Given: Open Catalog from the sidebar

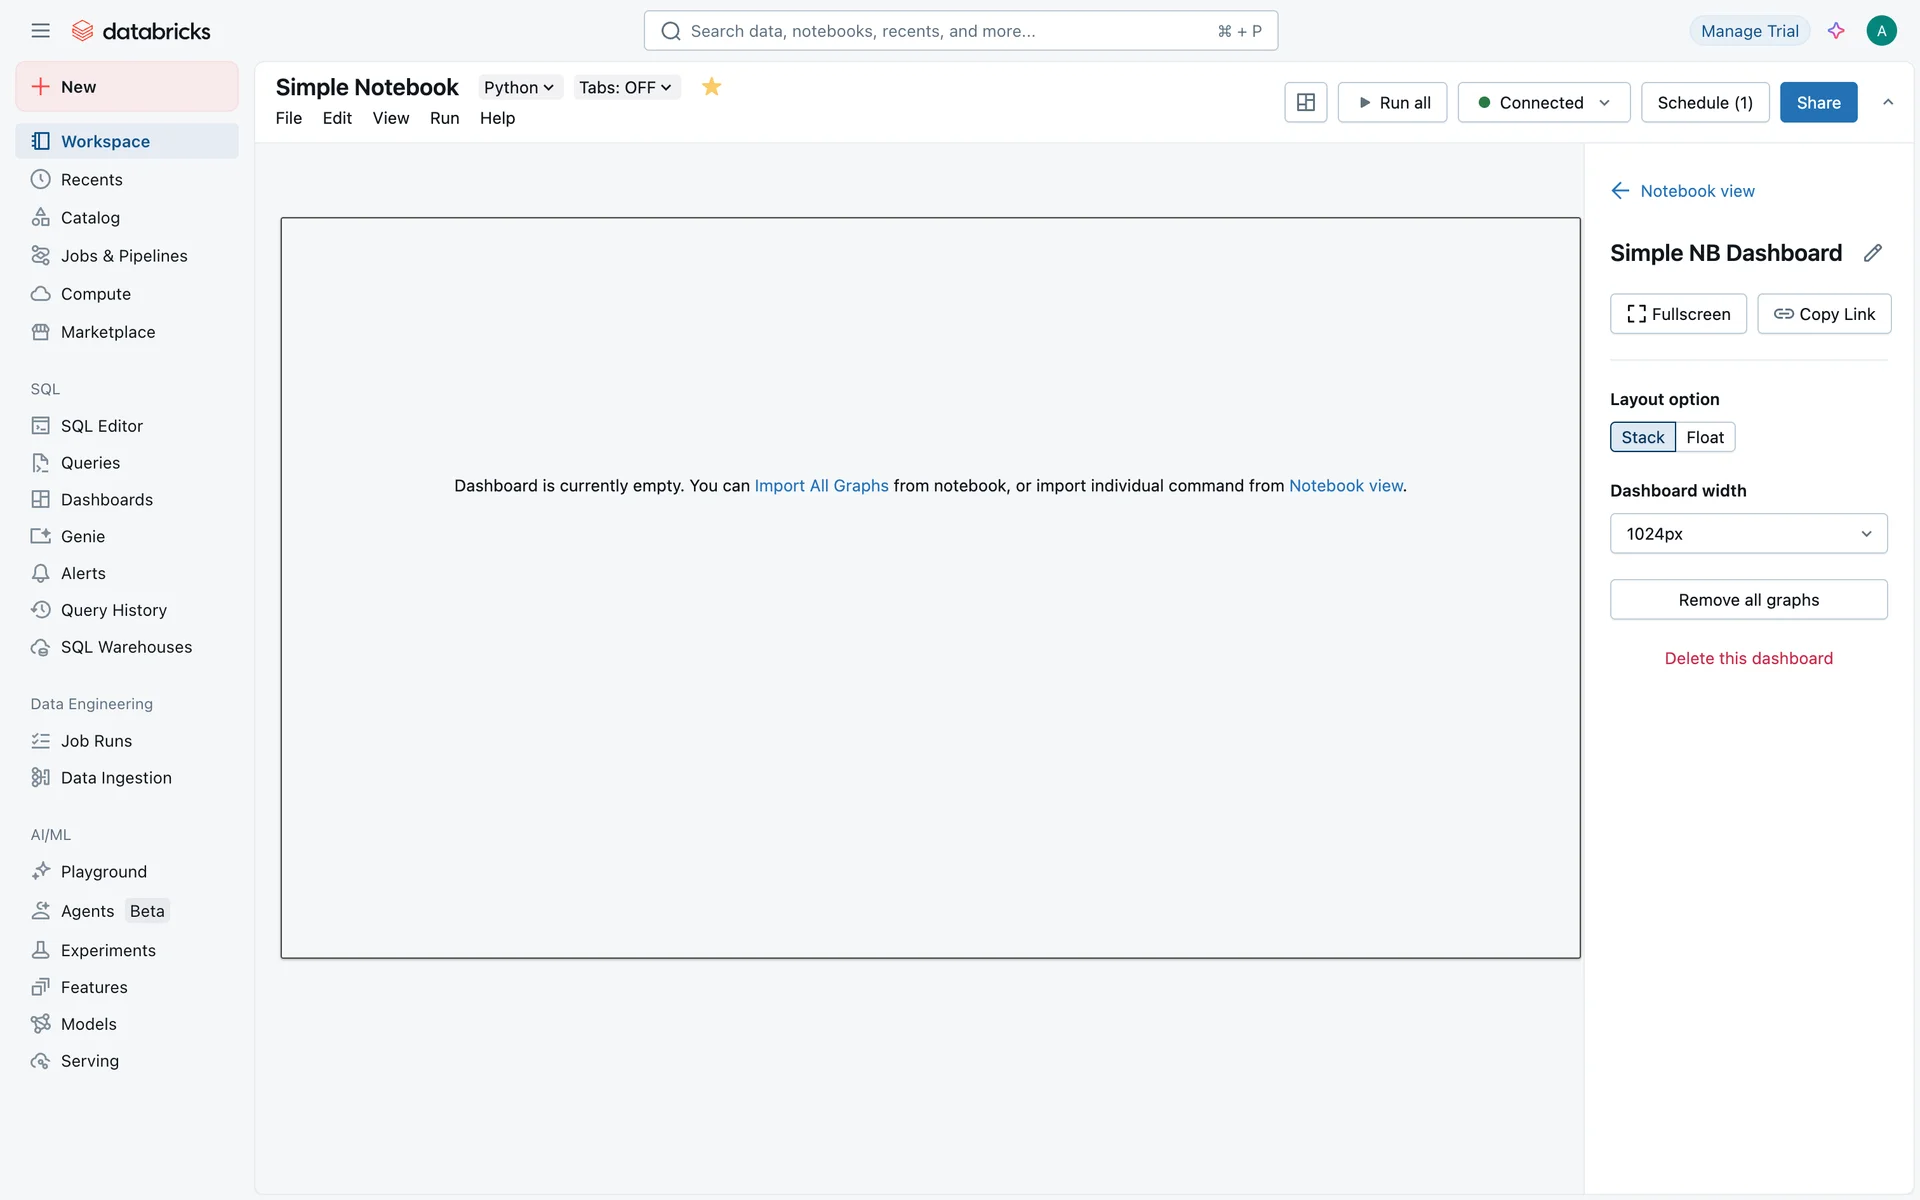Looking at the screenshot, I should coord(90,218).
